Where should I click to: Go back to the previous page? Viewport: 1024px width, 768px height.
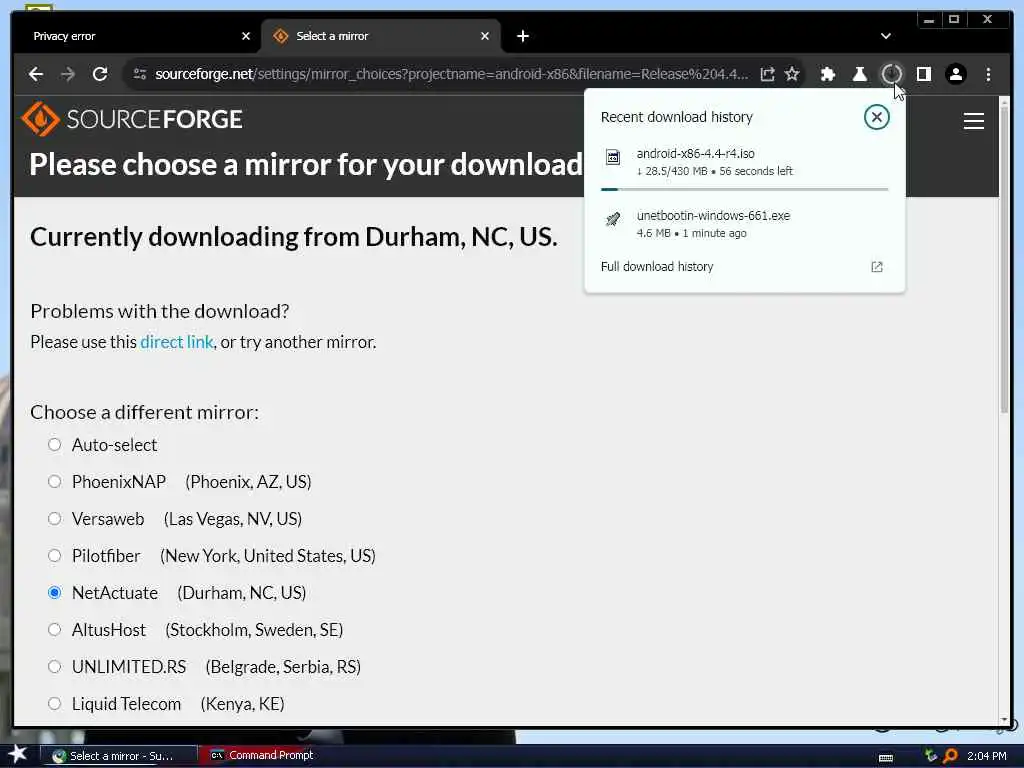point(36,74)
